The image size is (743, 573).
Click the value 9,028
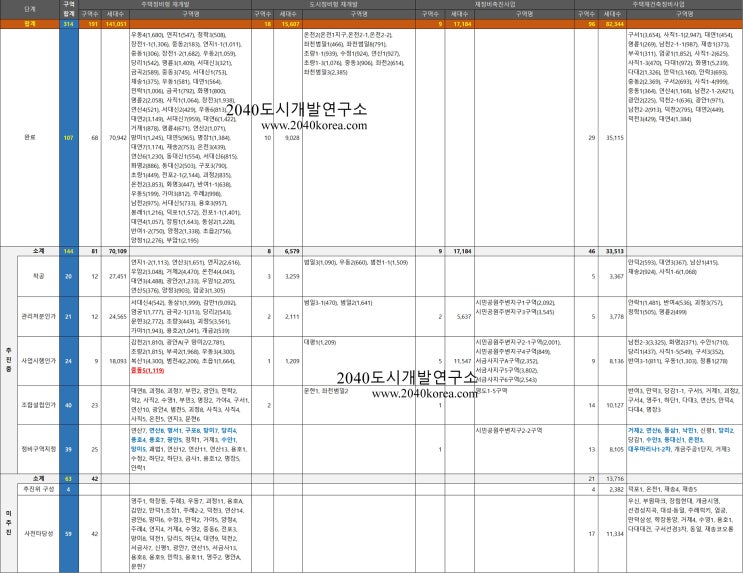[292, 137]
